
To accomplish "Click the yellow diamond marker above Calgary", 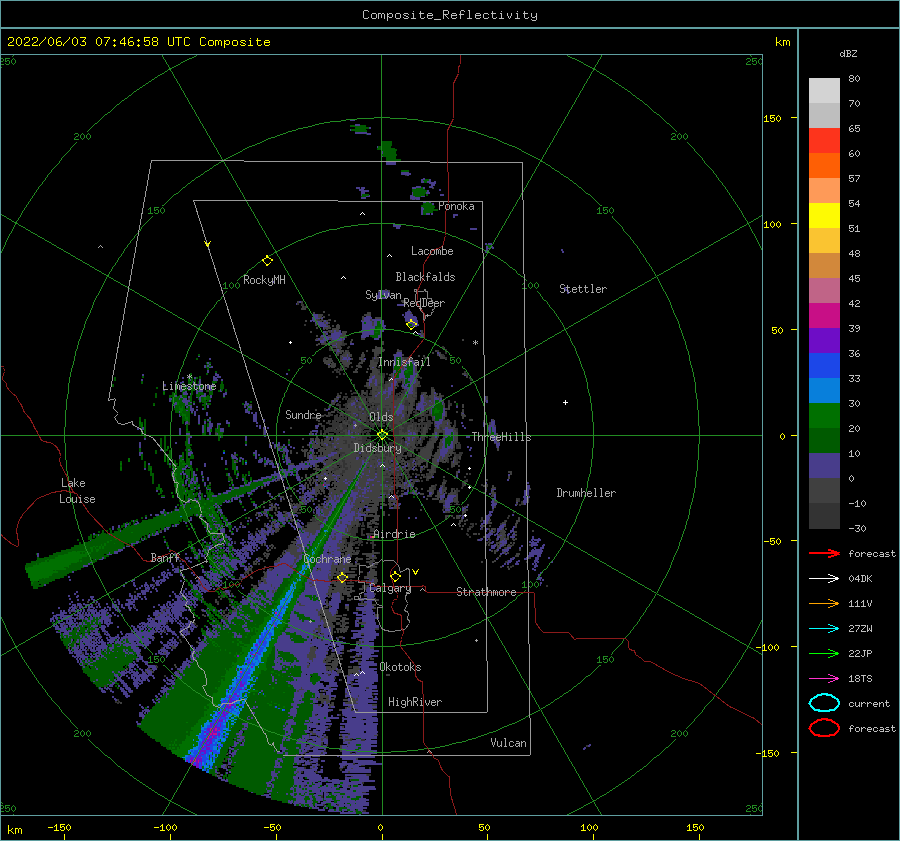I will (x=395, y=576).
